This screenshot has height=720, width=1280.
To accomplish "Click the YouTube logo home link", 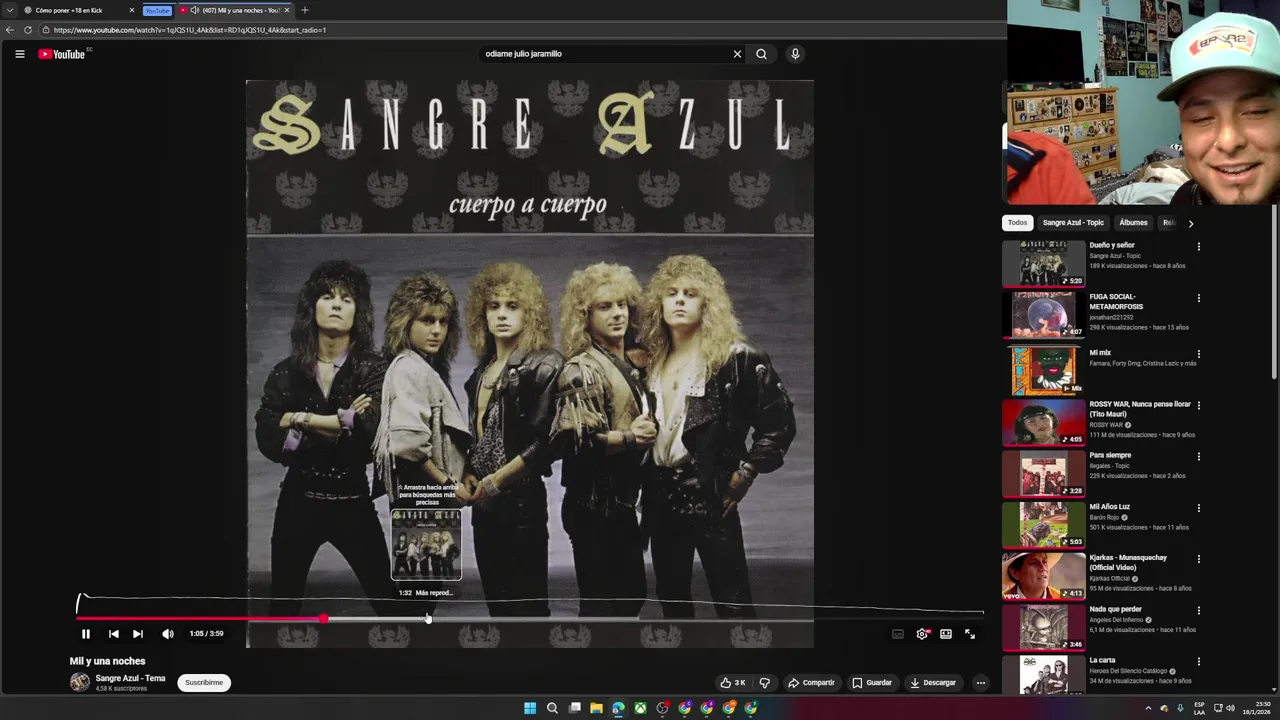I will point(62,54).
